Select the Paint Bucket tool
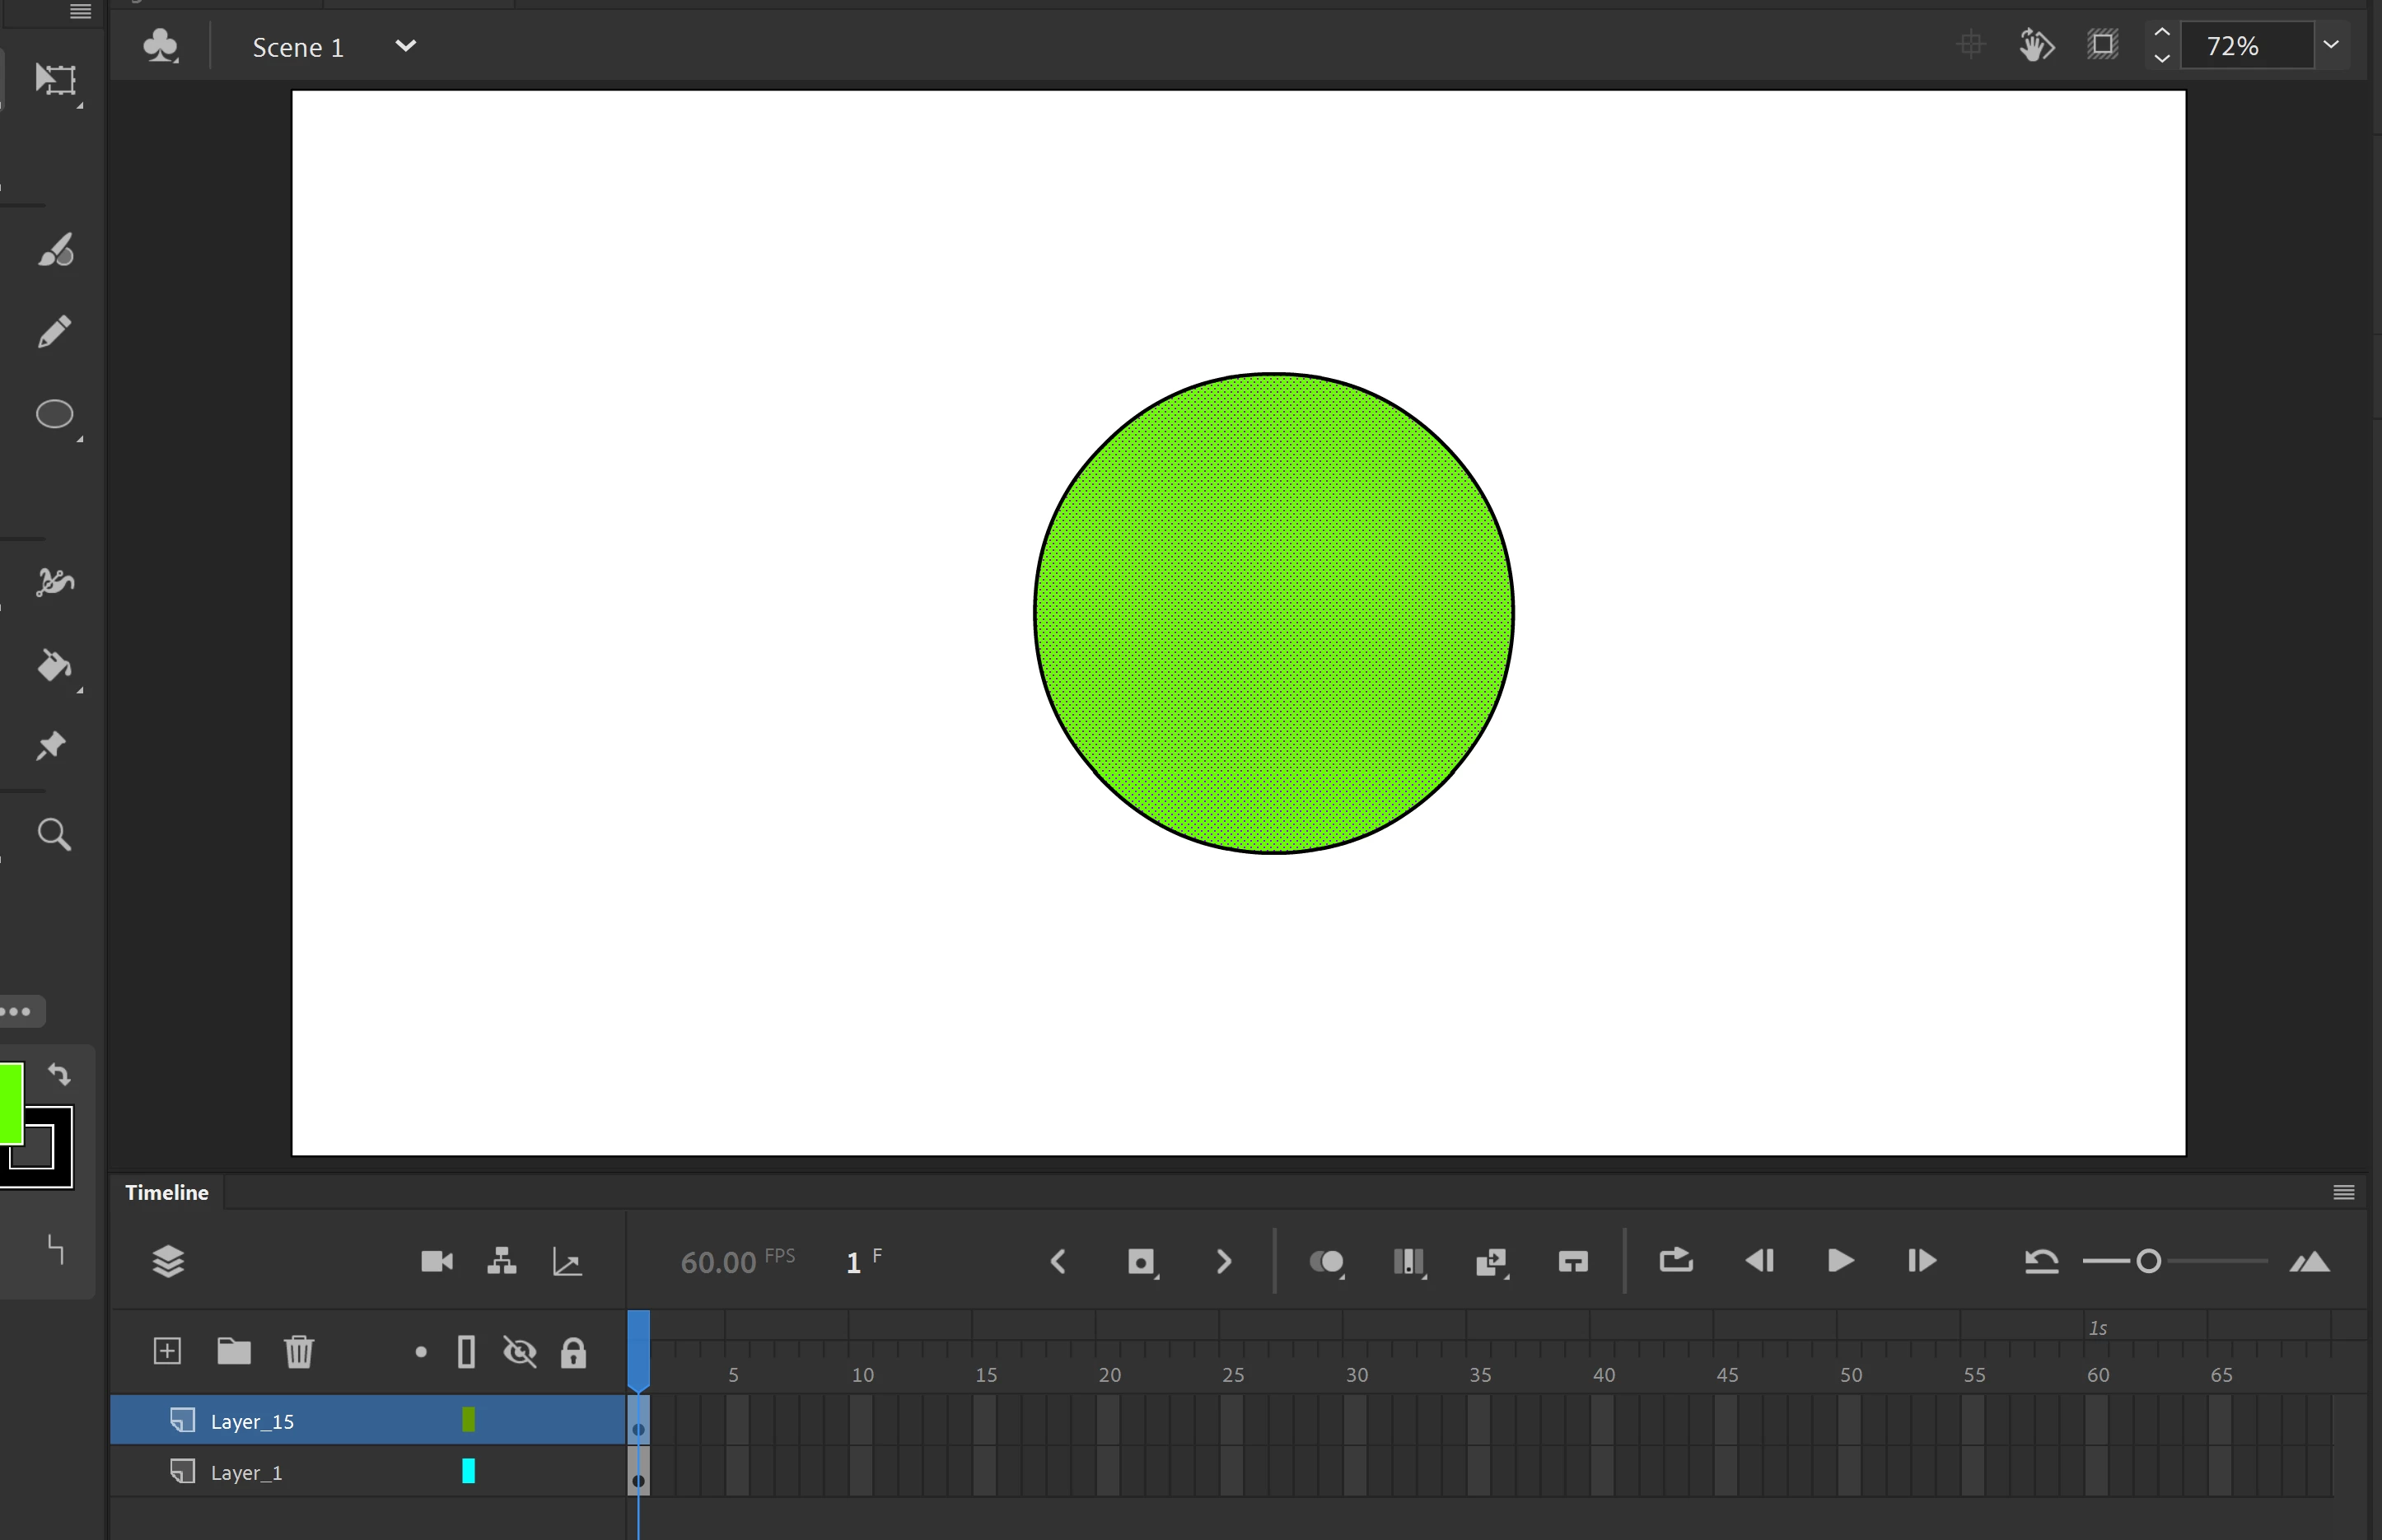Viewport: 2382px width, 1540px height. point(55,665)
